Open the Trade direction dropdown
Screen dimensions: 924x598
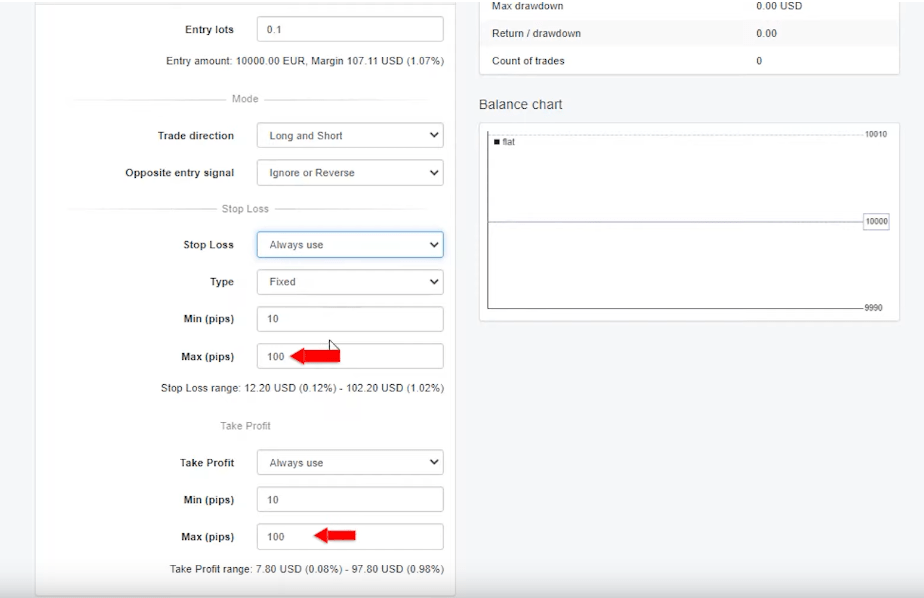[x=349, y=136]
